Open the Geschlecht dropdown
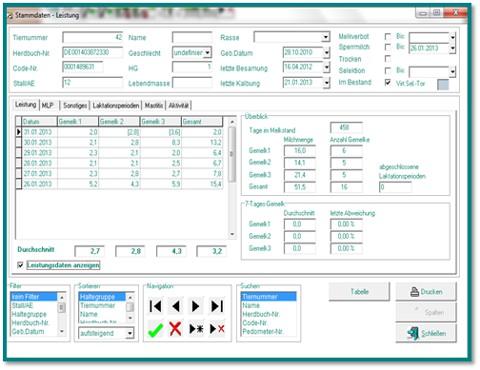This screenshot has width=480, height=370. tap(208, 53)
